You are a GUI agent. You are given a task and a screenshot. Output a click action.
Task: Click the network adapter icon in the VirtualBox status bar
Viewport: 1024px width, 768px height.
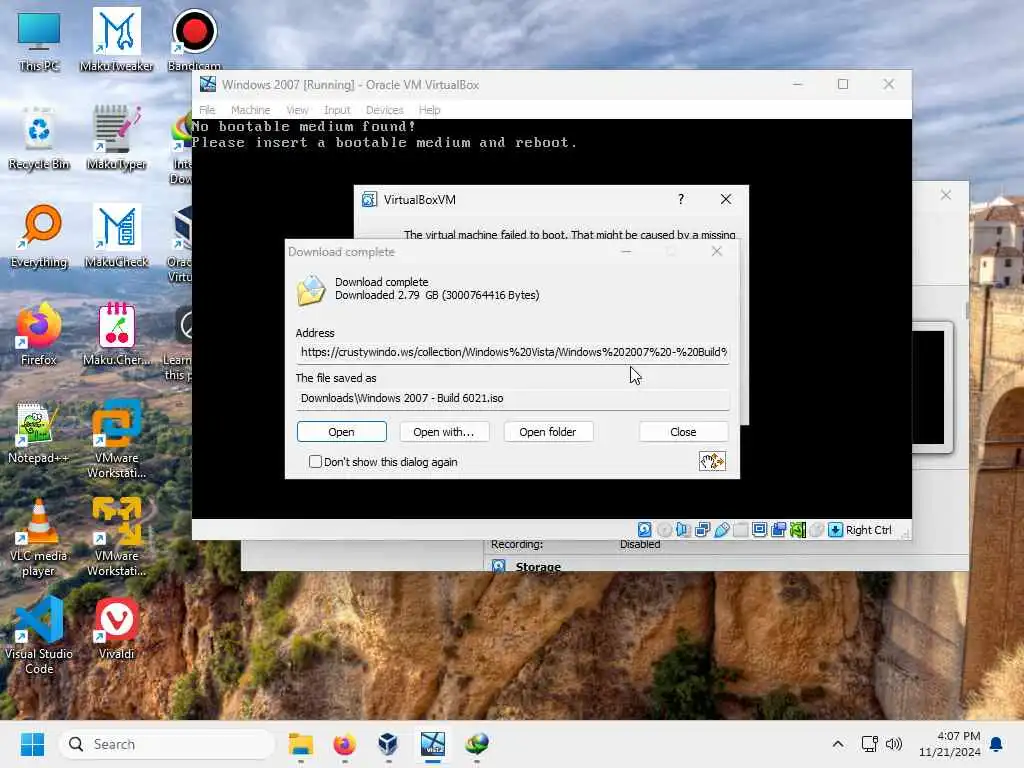tap(702, 530)
